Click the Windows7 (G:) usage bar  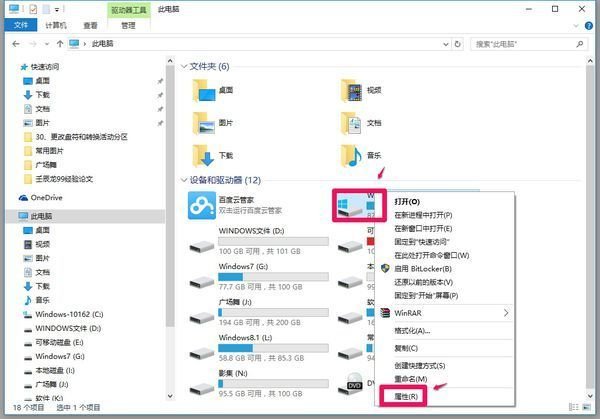[x=273, y=277]
